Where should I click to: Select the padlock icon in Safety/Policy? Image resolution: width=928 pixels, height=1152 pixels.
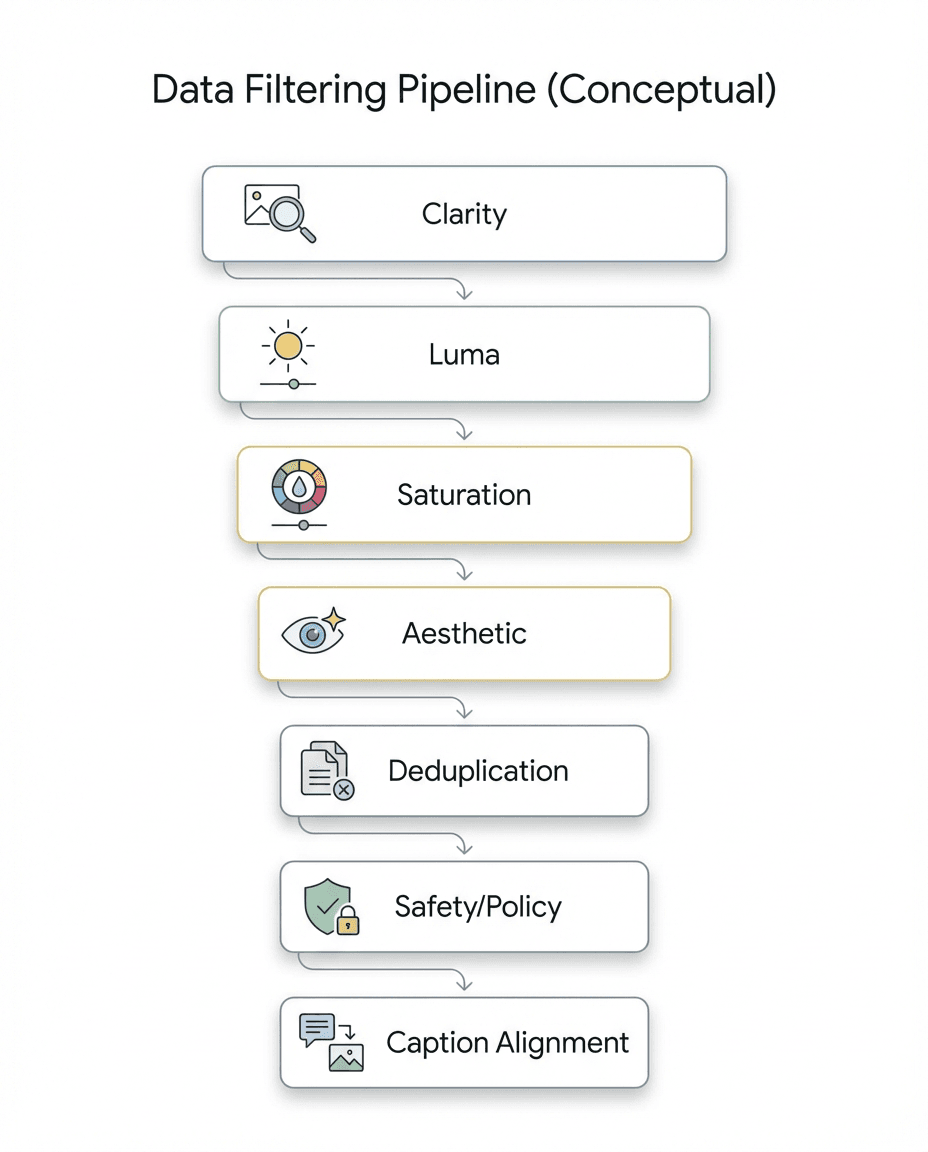click(x=347, y=922)
